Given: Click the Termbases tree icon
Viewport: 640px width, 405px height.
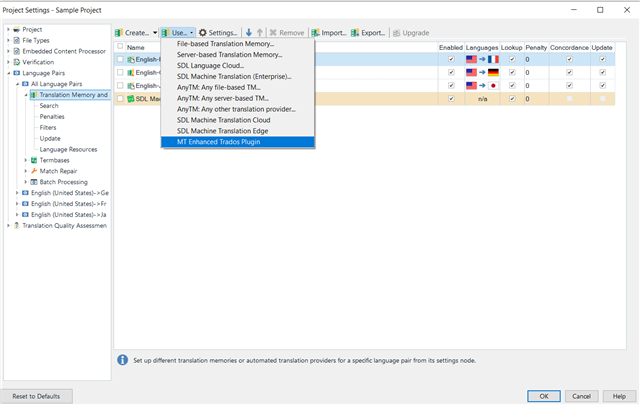Looking at the screenshot, I should (x=34, y=160).
